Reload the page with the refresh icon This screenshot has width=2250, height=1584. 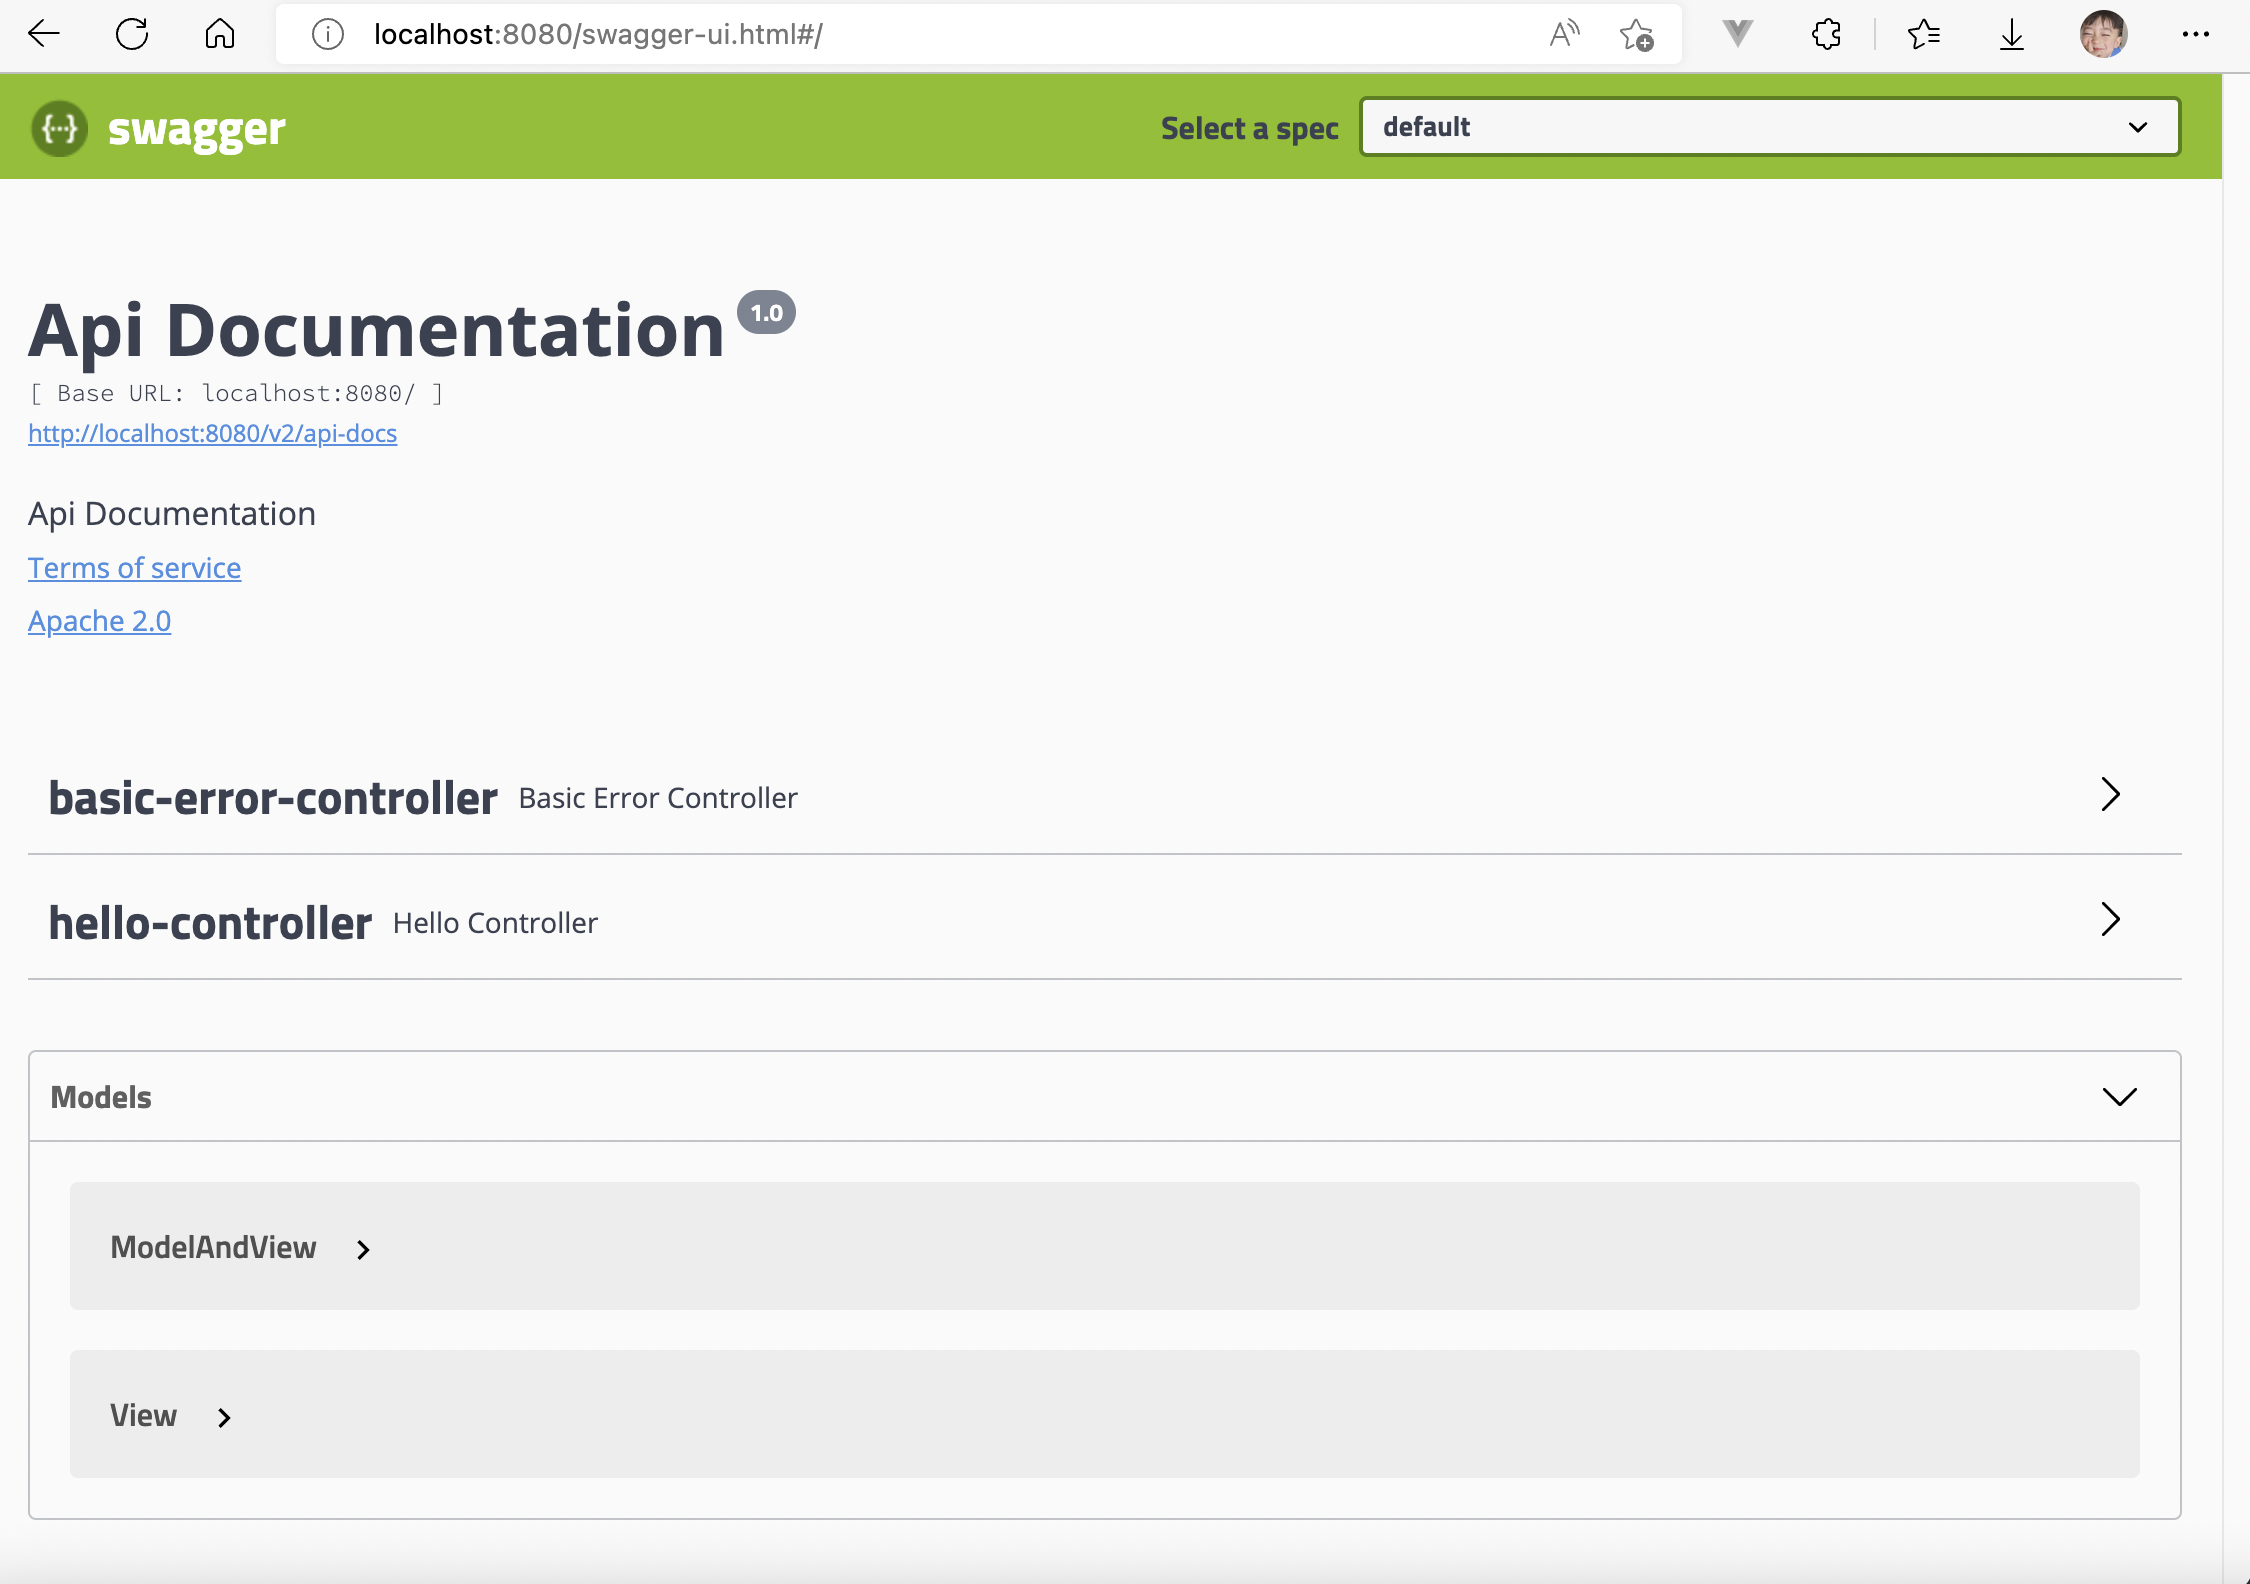pos(132,34)
